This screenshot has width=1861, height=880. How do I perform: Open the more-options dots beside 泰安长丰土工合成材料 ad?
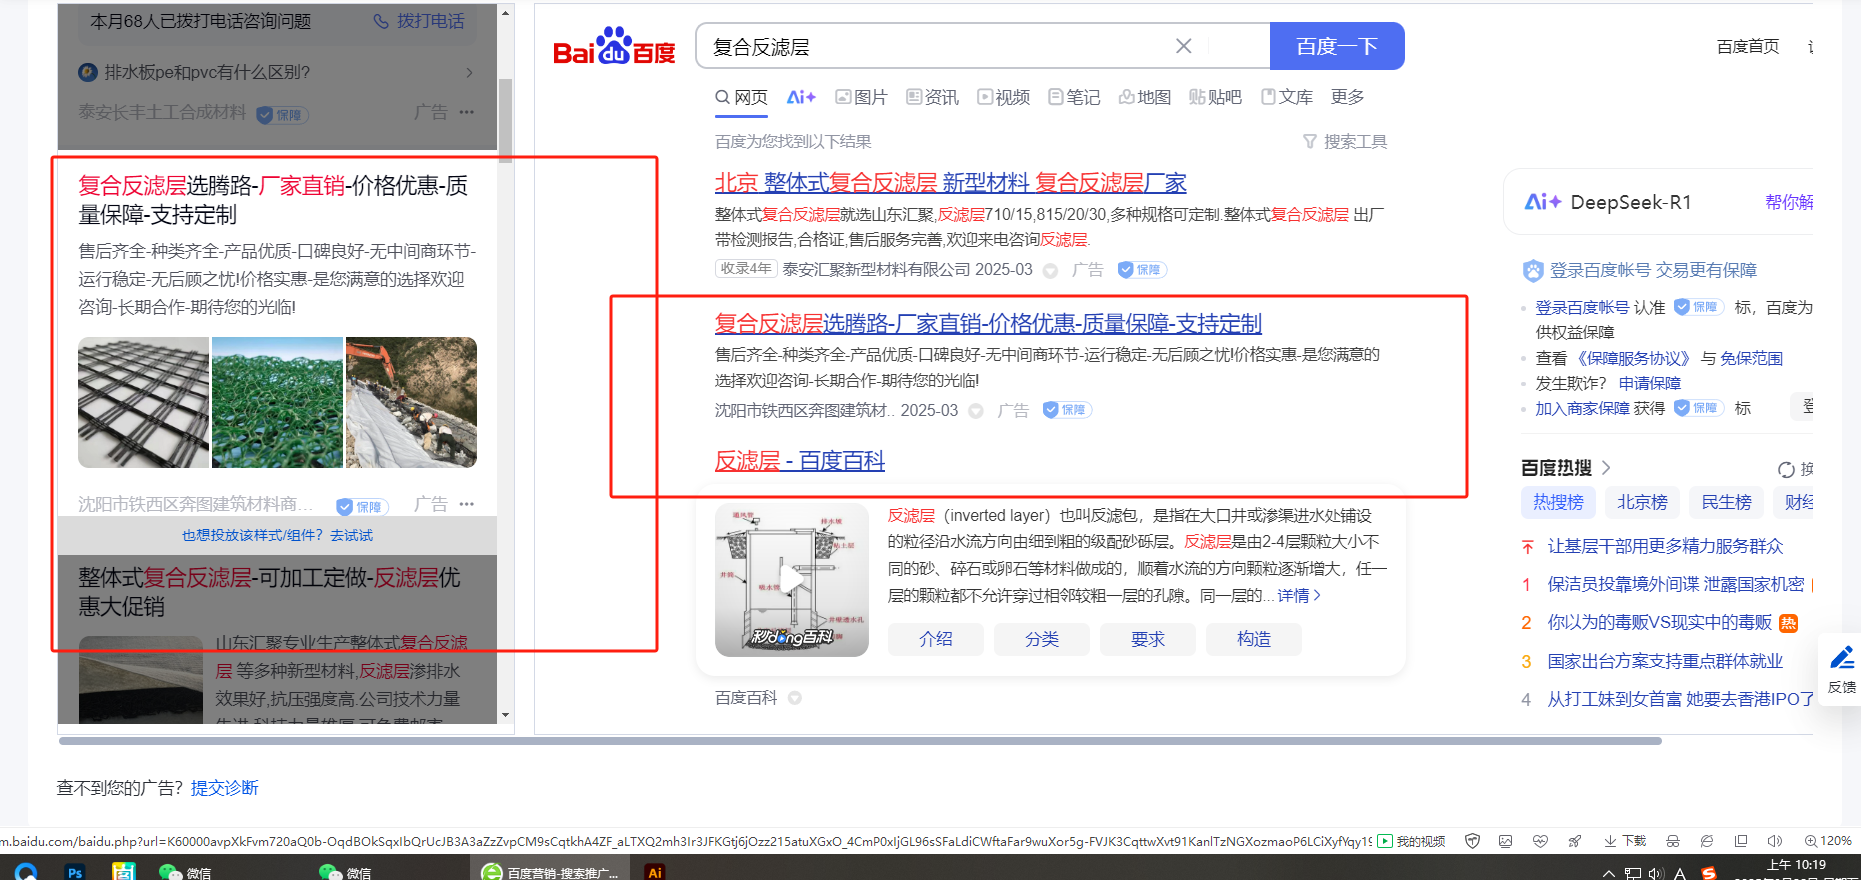coord(467,112)
